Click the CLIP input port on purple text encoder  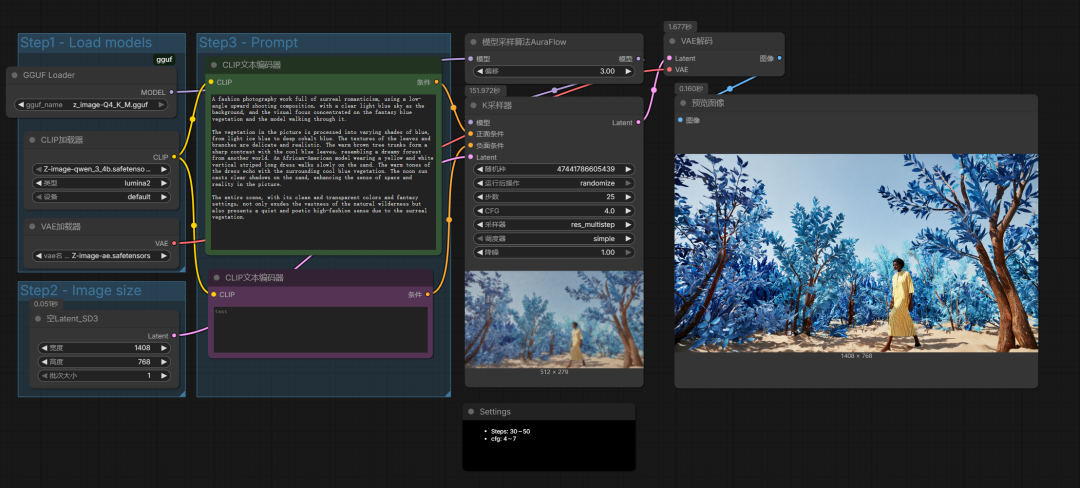[214, 295]
